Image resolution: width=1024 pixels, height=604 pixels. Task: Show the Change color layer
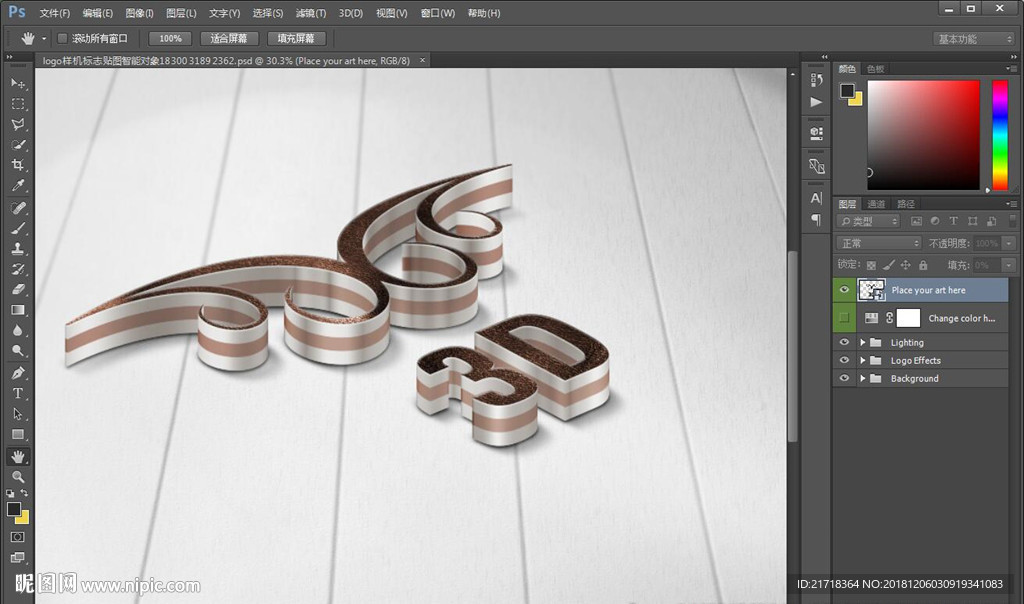845,318
